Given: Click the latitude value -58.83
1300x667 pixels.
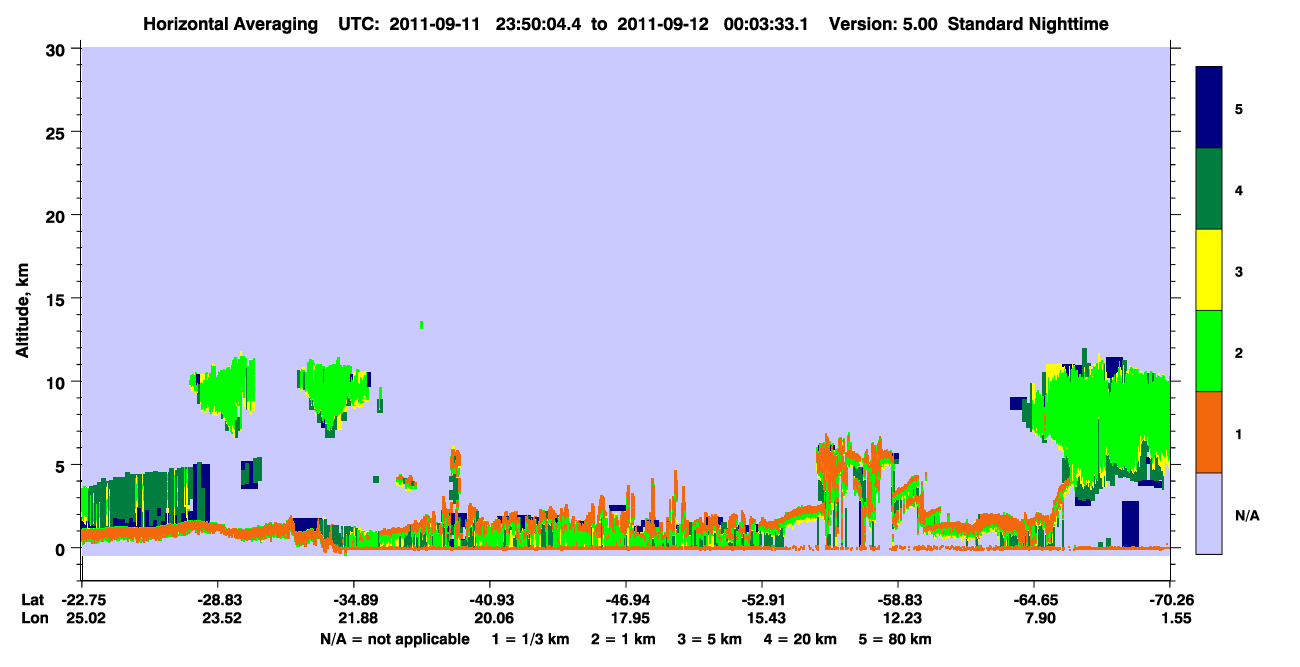Looking at the screenshot, I should 897,599.
